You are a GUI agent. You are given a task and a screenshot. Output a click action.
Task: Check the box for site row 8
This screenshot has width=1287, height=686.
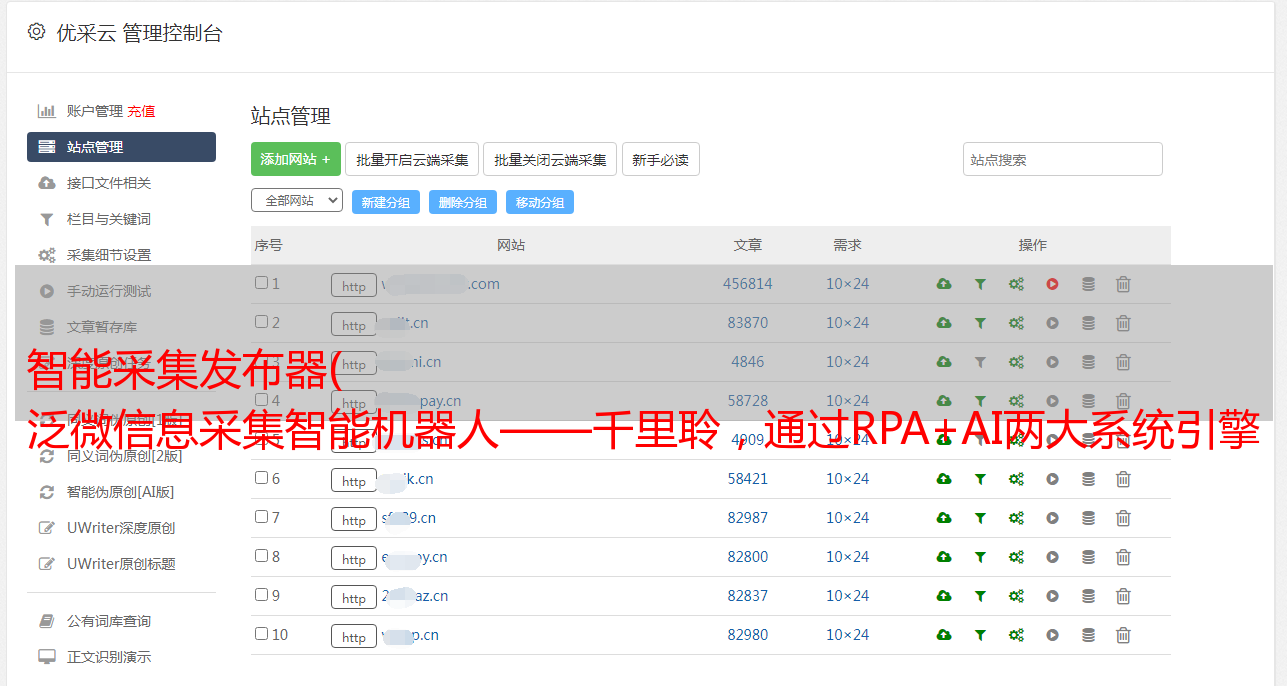261,556
